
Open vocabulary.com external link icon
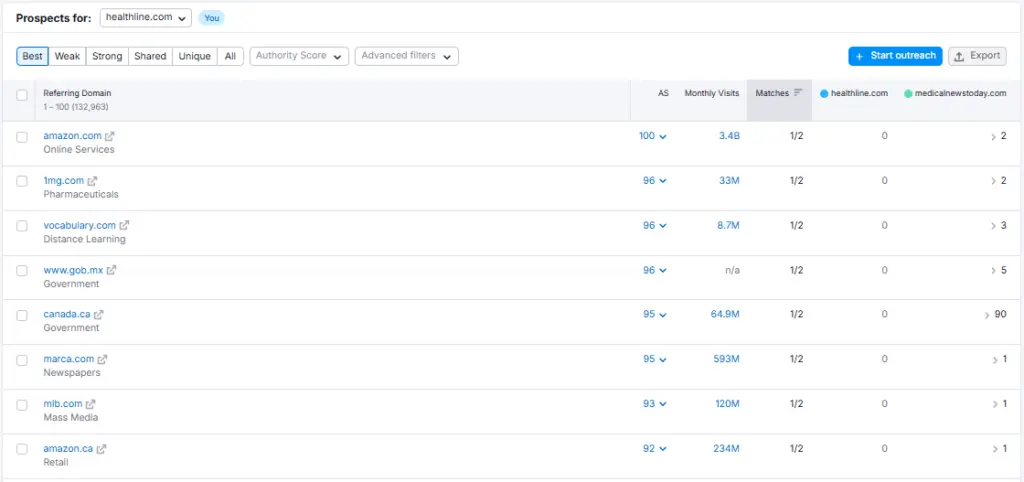click(125, 226)
